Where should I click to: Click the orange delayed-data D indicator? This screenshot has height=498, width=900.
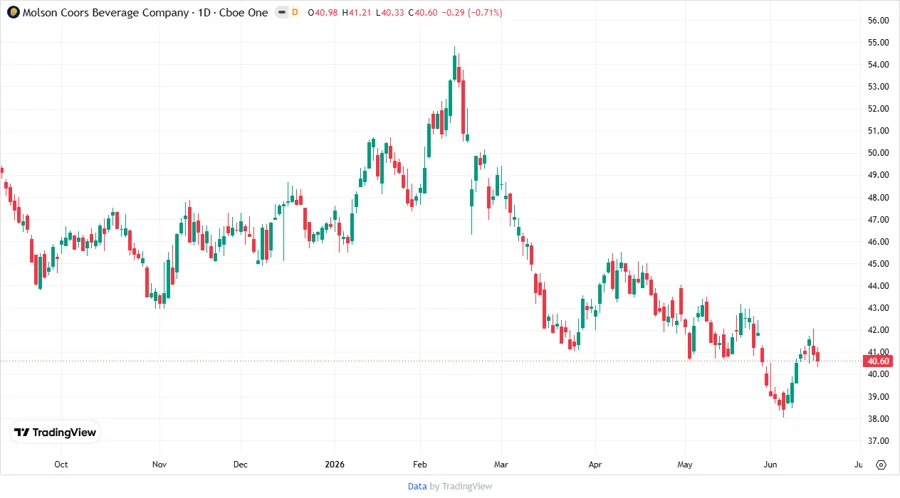click(295, 13)
